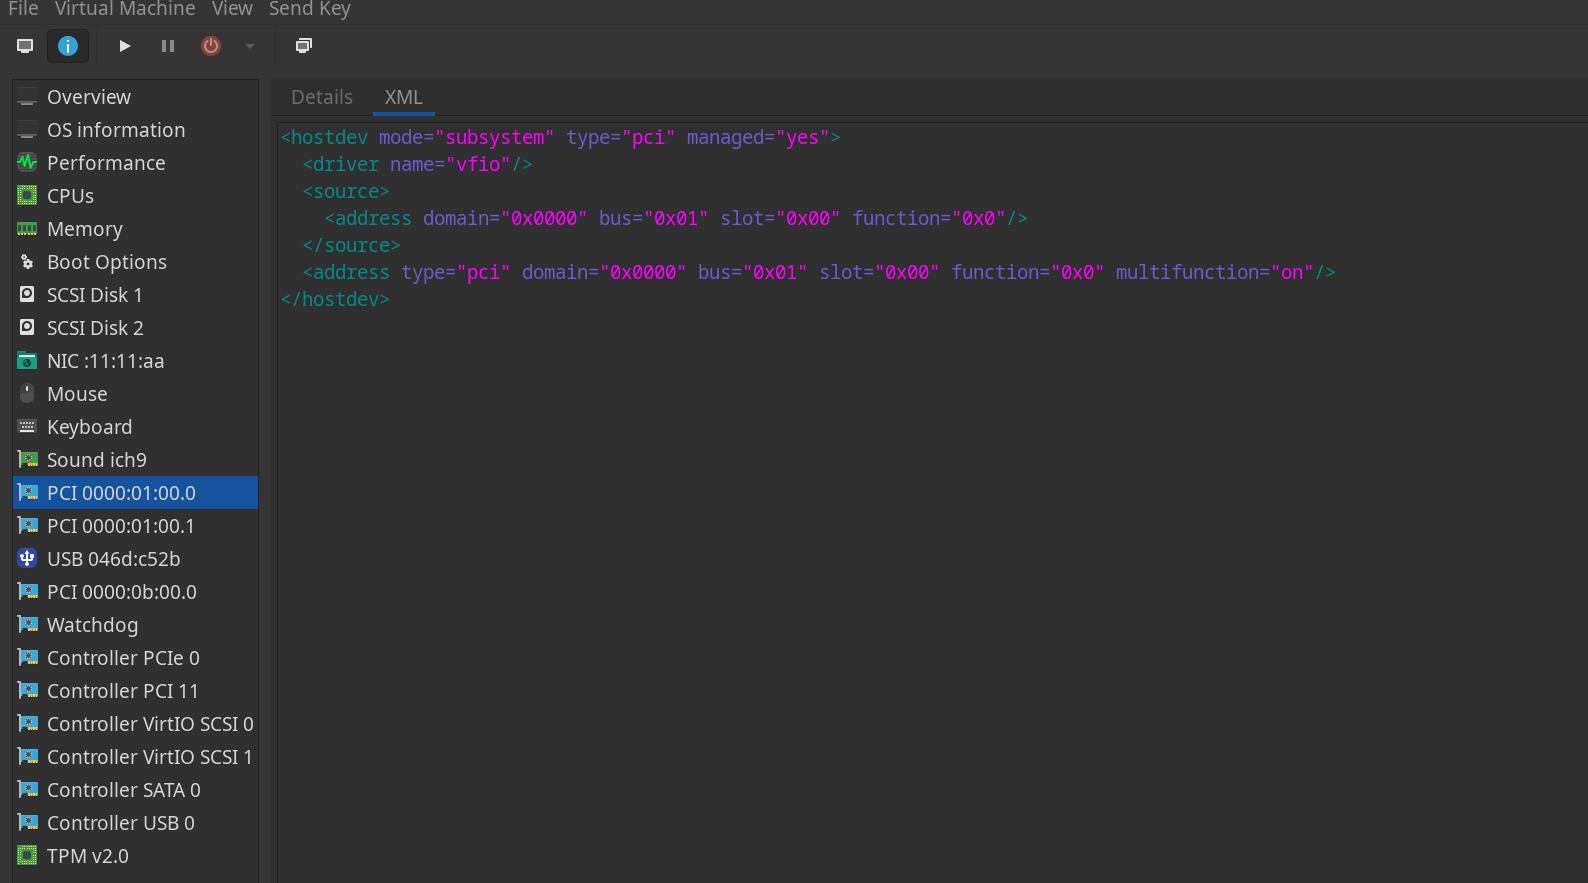Click the graphical console monitor icon
Screen dimensions: 1588x883
tap(25, 46)
